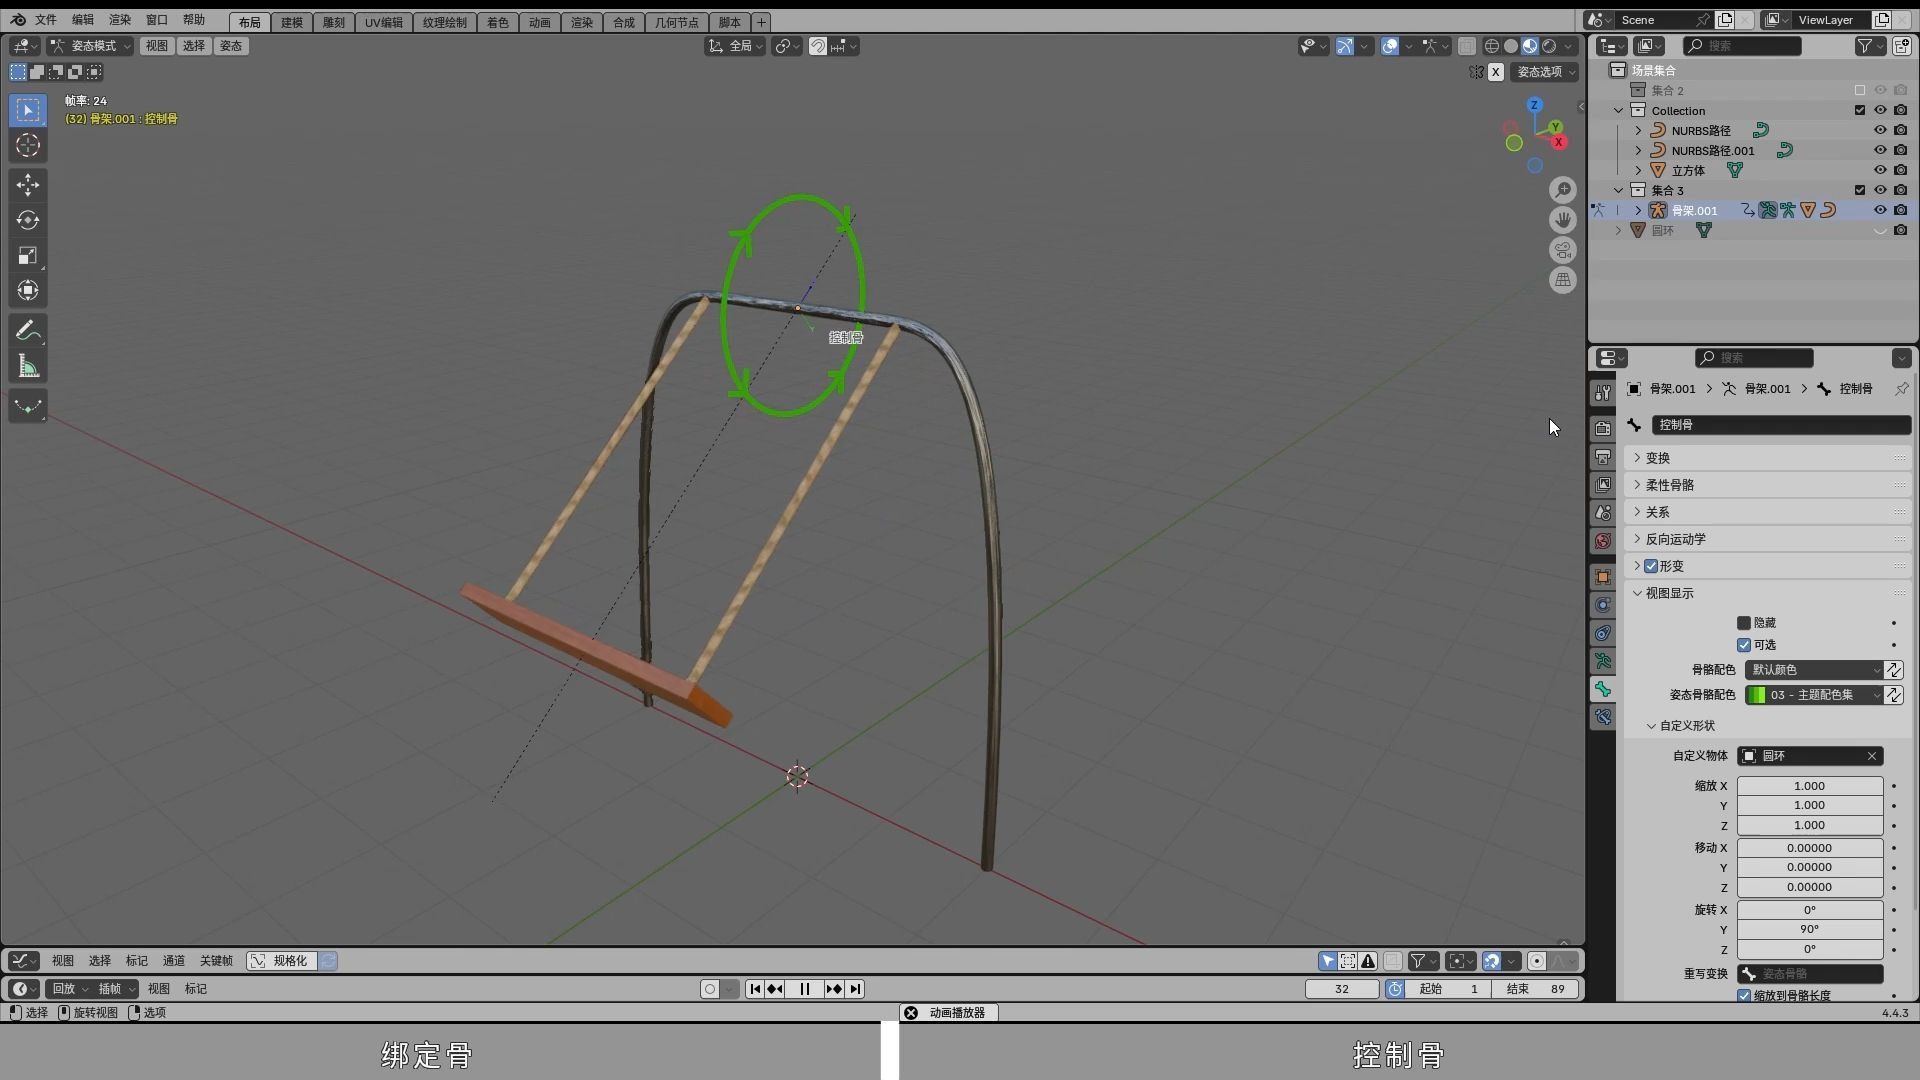Image resolution: width=1920 pixels, height=1080 pixels.
Task: Open the Render properties tab
Action: tap(1603, 429)
